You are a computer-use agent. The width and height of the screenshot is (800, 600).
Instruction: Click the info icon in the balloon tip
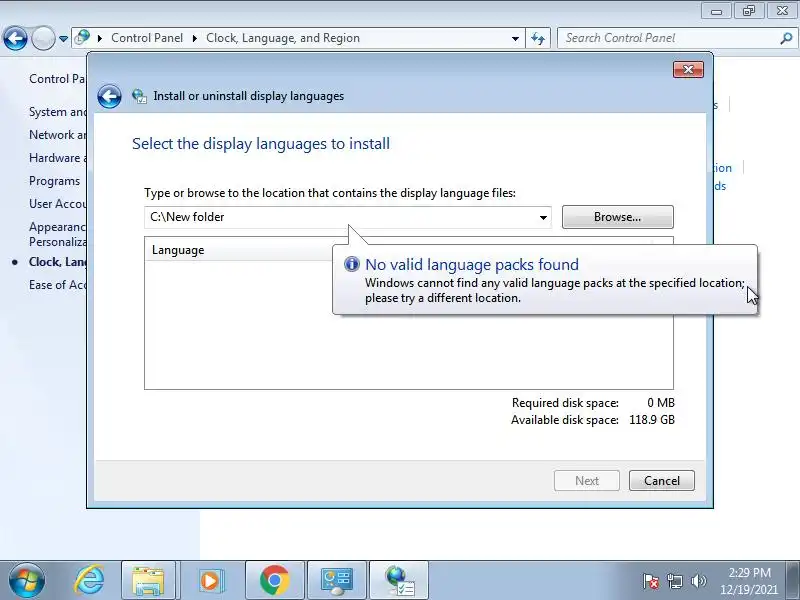point(352,264)
